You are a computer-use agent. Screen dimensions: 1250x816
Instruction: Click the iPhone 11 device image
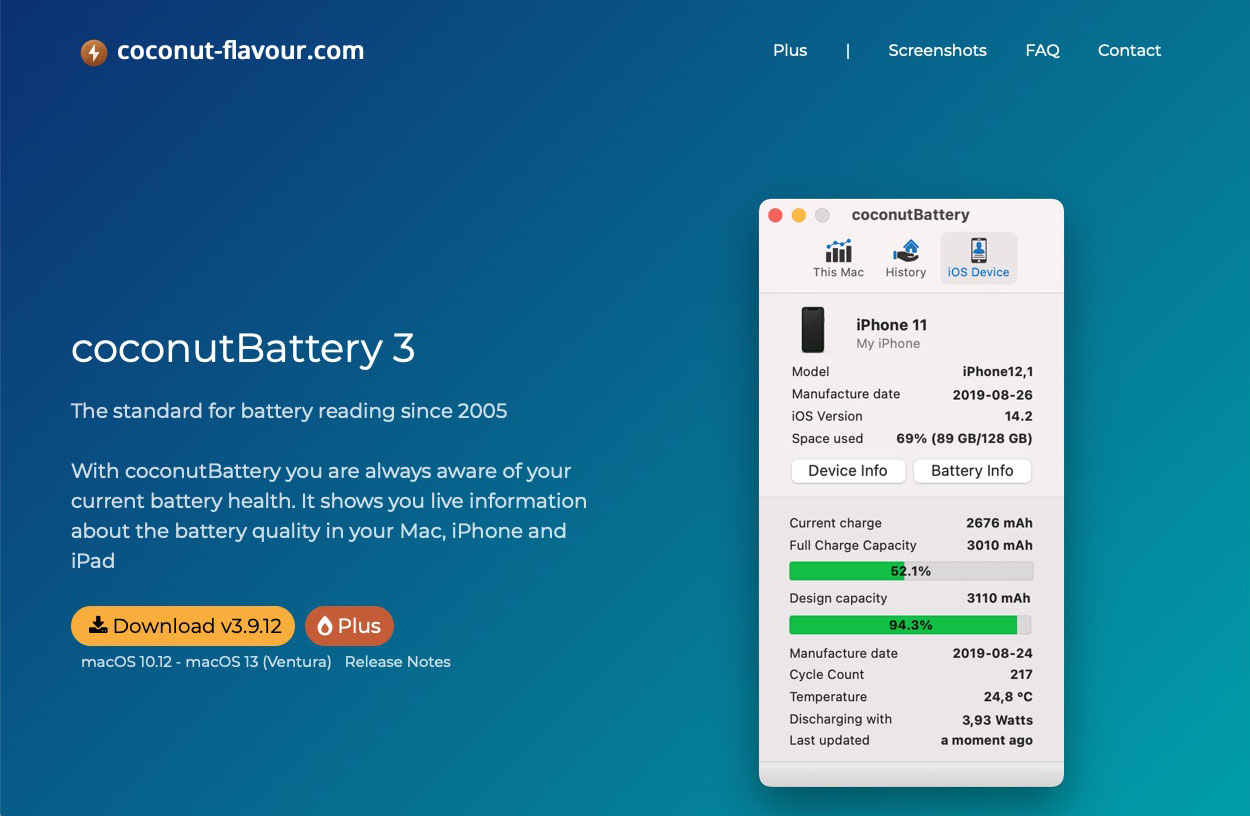click(x=813, y=330)
